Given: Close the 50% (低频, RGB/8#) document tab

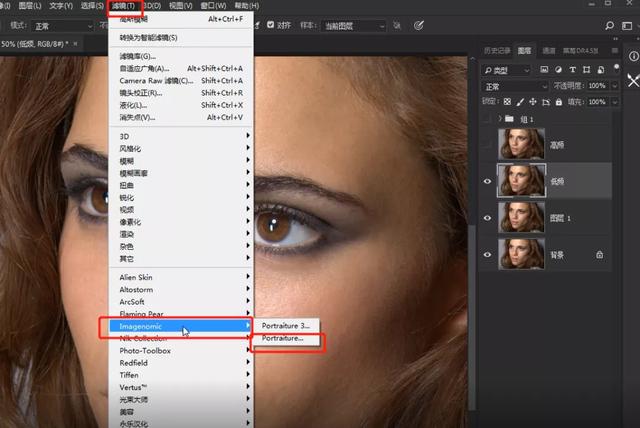Looking at the screenshot, I should pyautogui.click(x=76, y=44).
